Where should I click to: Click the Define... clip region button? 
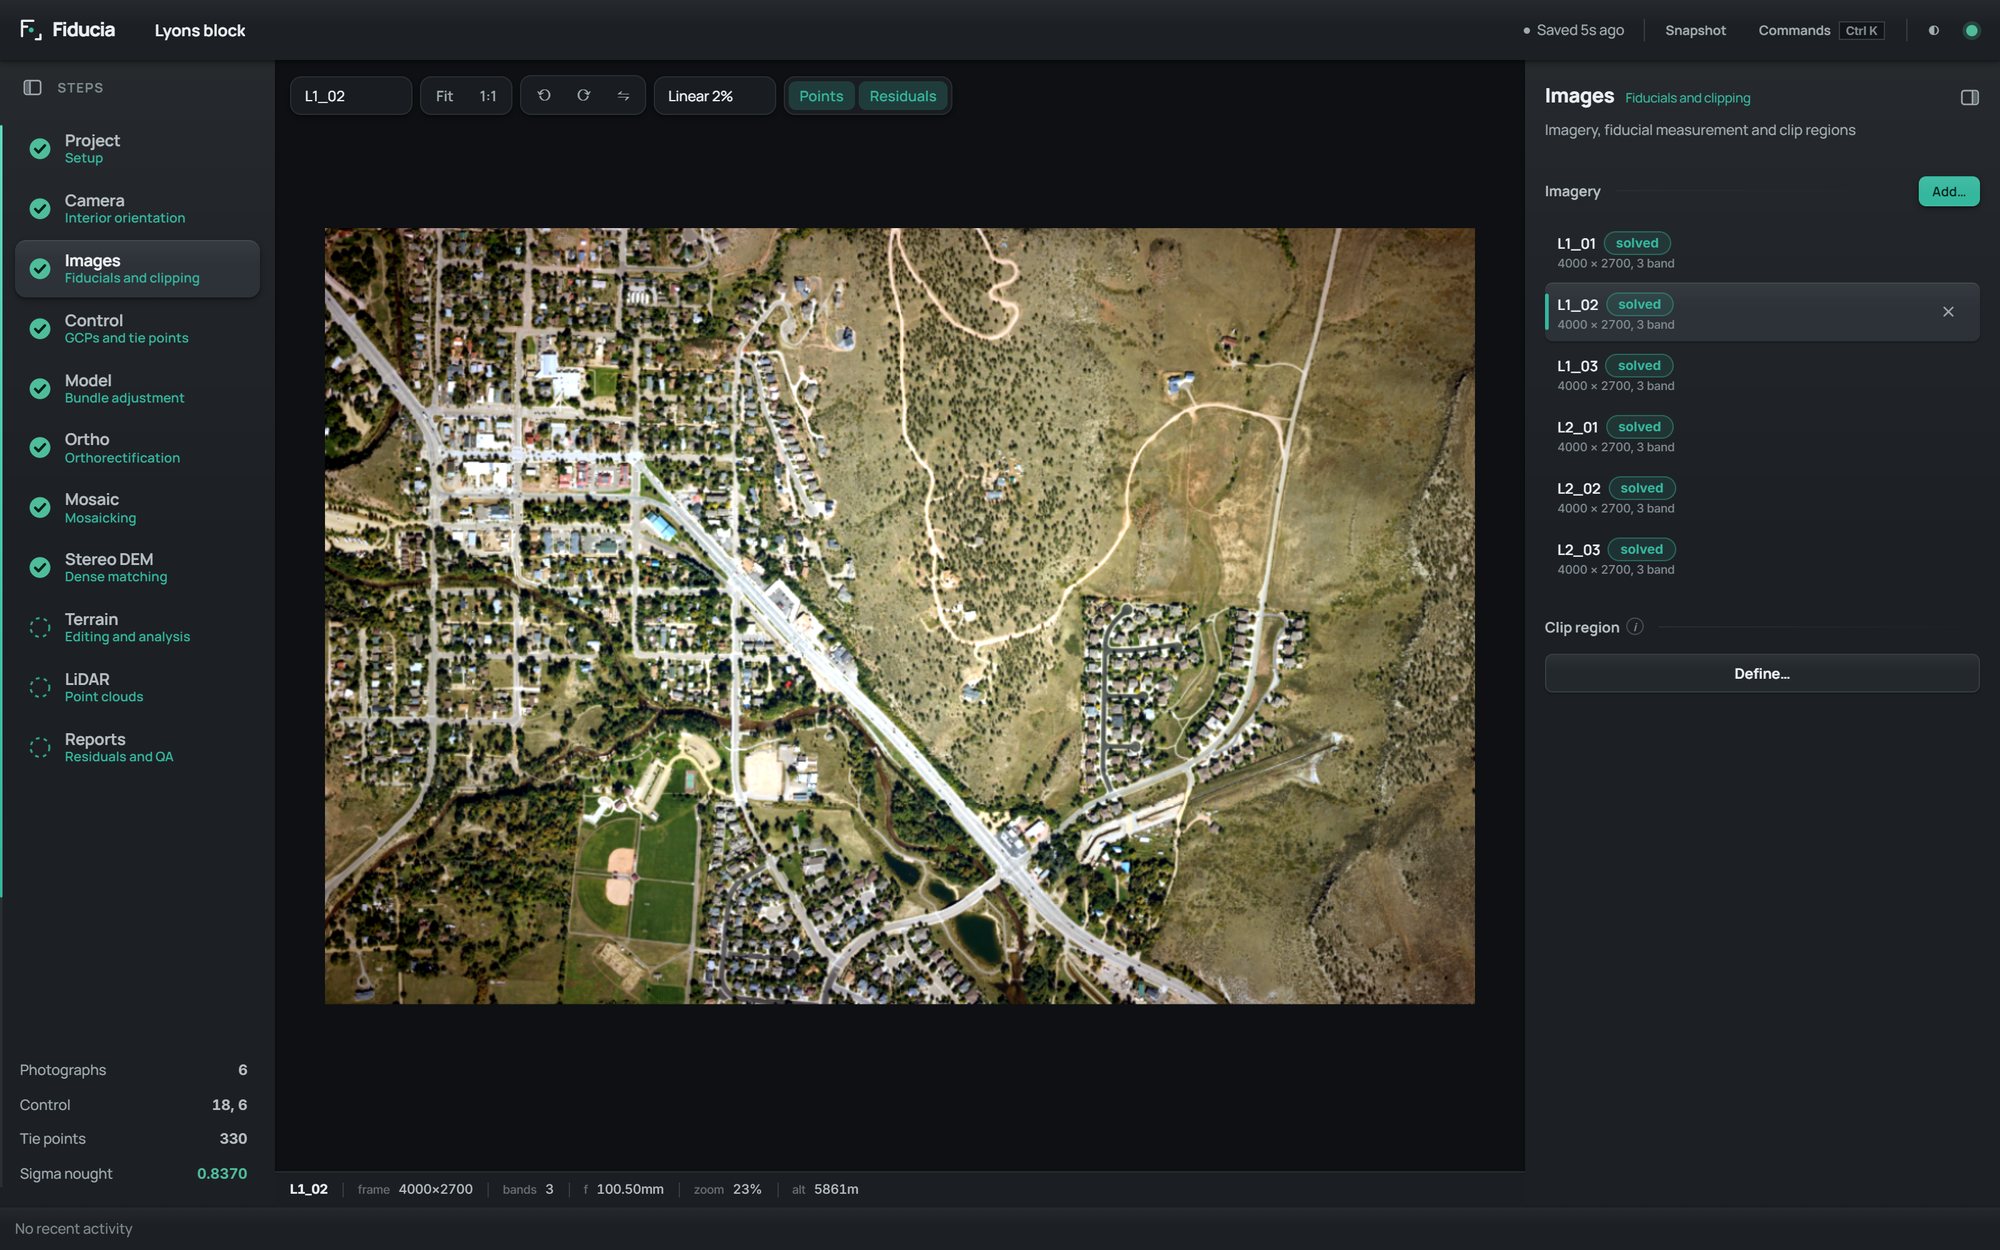[1762, 674]
